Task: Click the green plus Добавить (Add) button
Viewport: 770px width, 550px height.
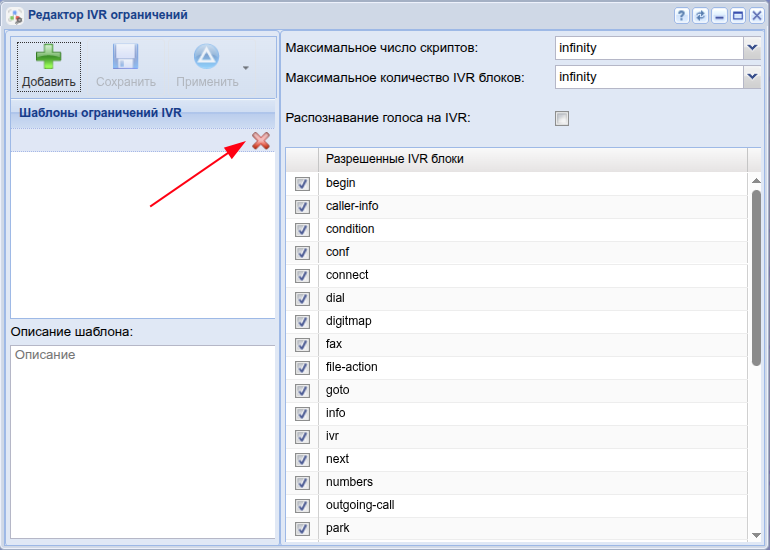Action: (x=48, y=64)
